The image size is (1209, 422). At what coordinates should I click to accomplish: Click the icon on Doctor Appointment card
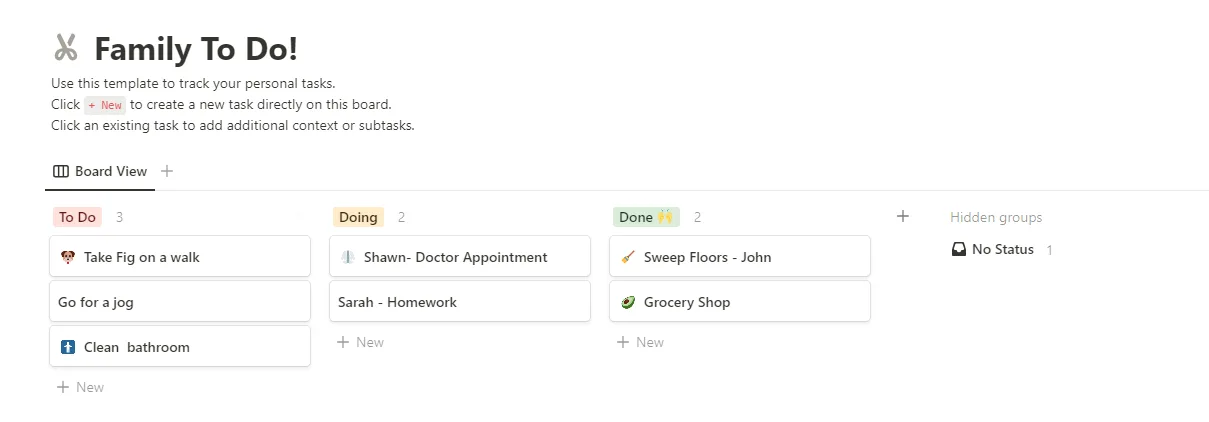(348, 257)
